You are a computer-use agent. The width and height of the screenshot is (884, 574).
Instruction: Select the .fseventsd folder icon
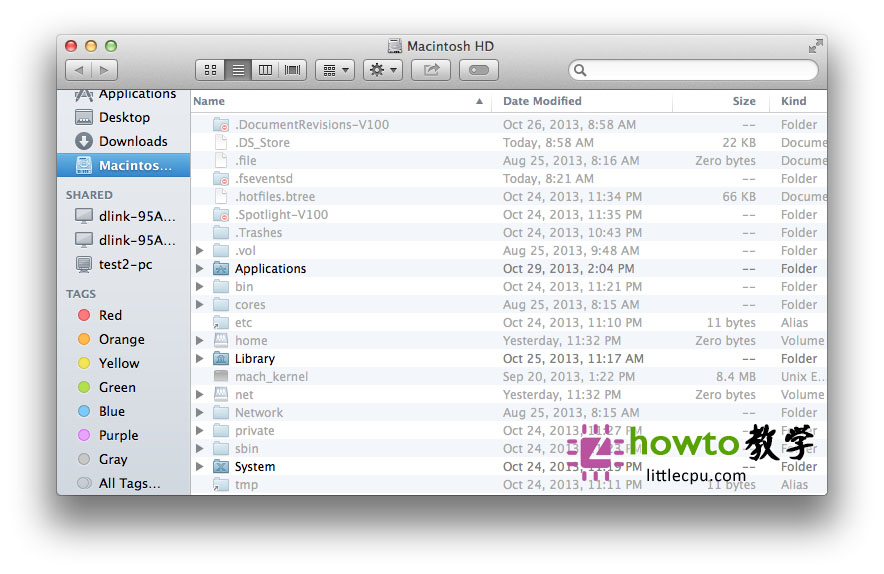[221, 179]
